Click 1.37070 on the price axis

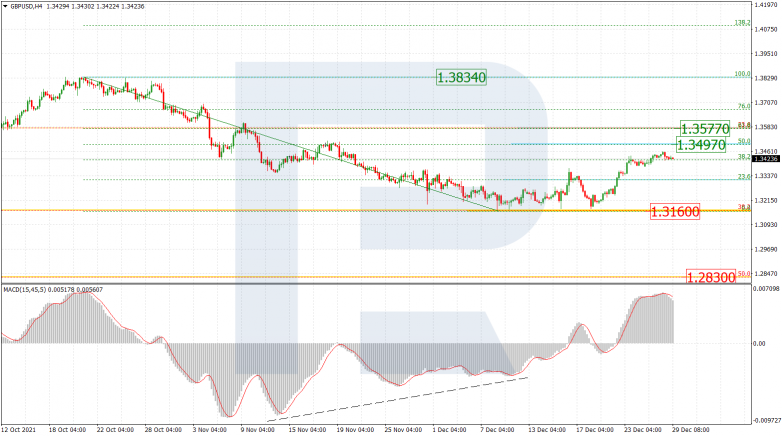(766, 103)
